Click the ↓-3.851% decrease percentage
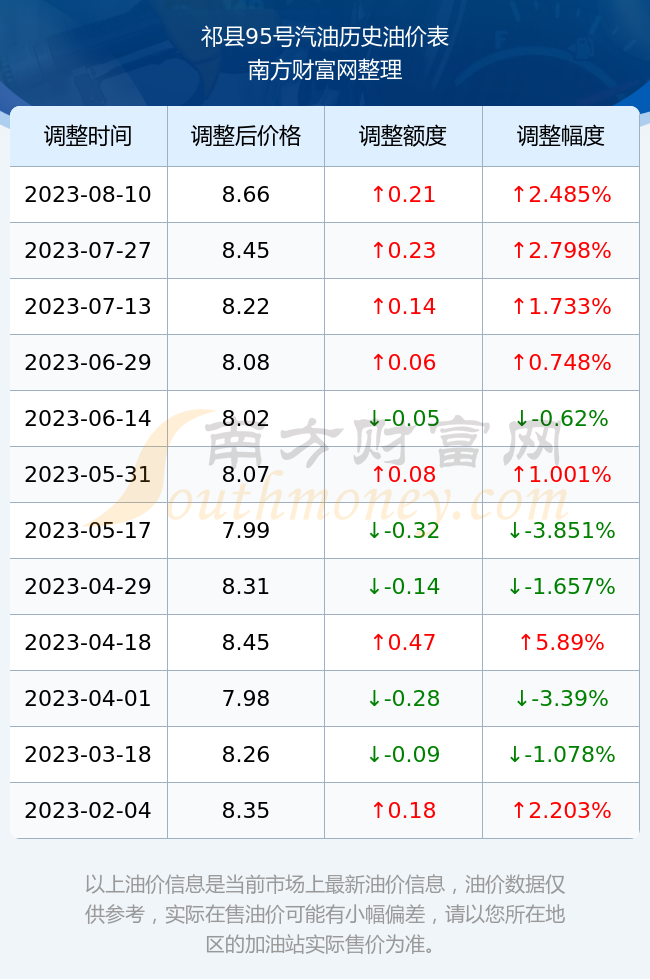This screenshot has height=980, width=650. coord(561,531)
